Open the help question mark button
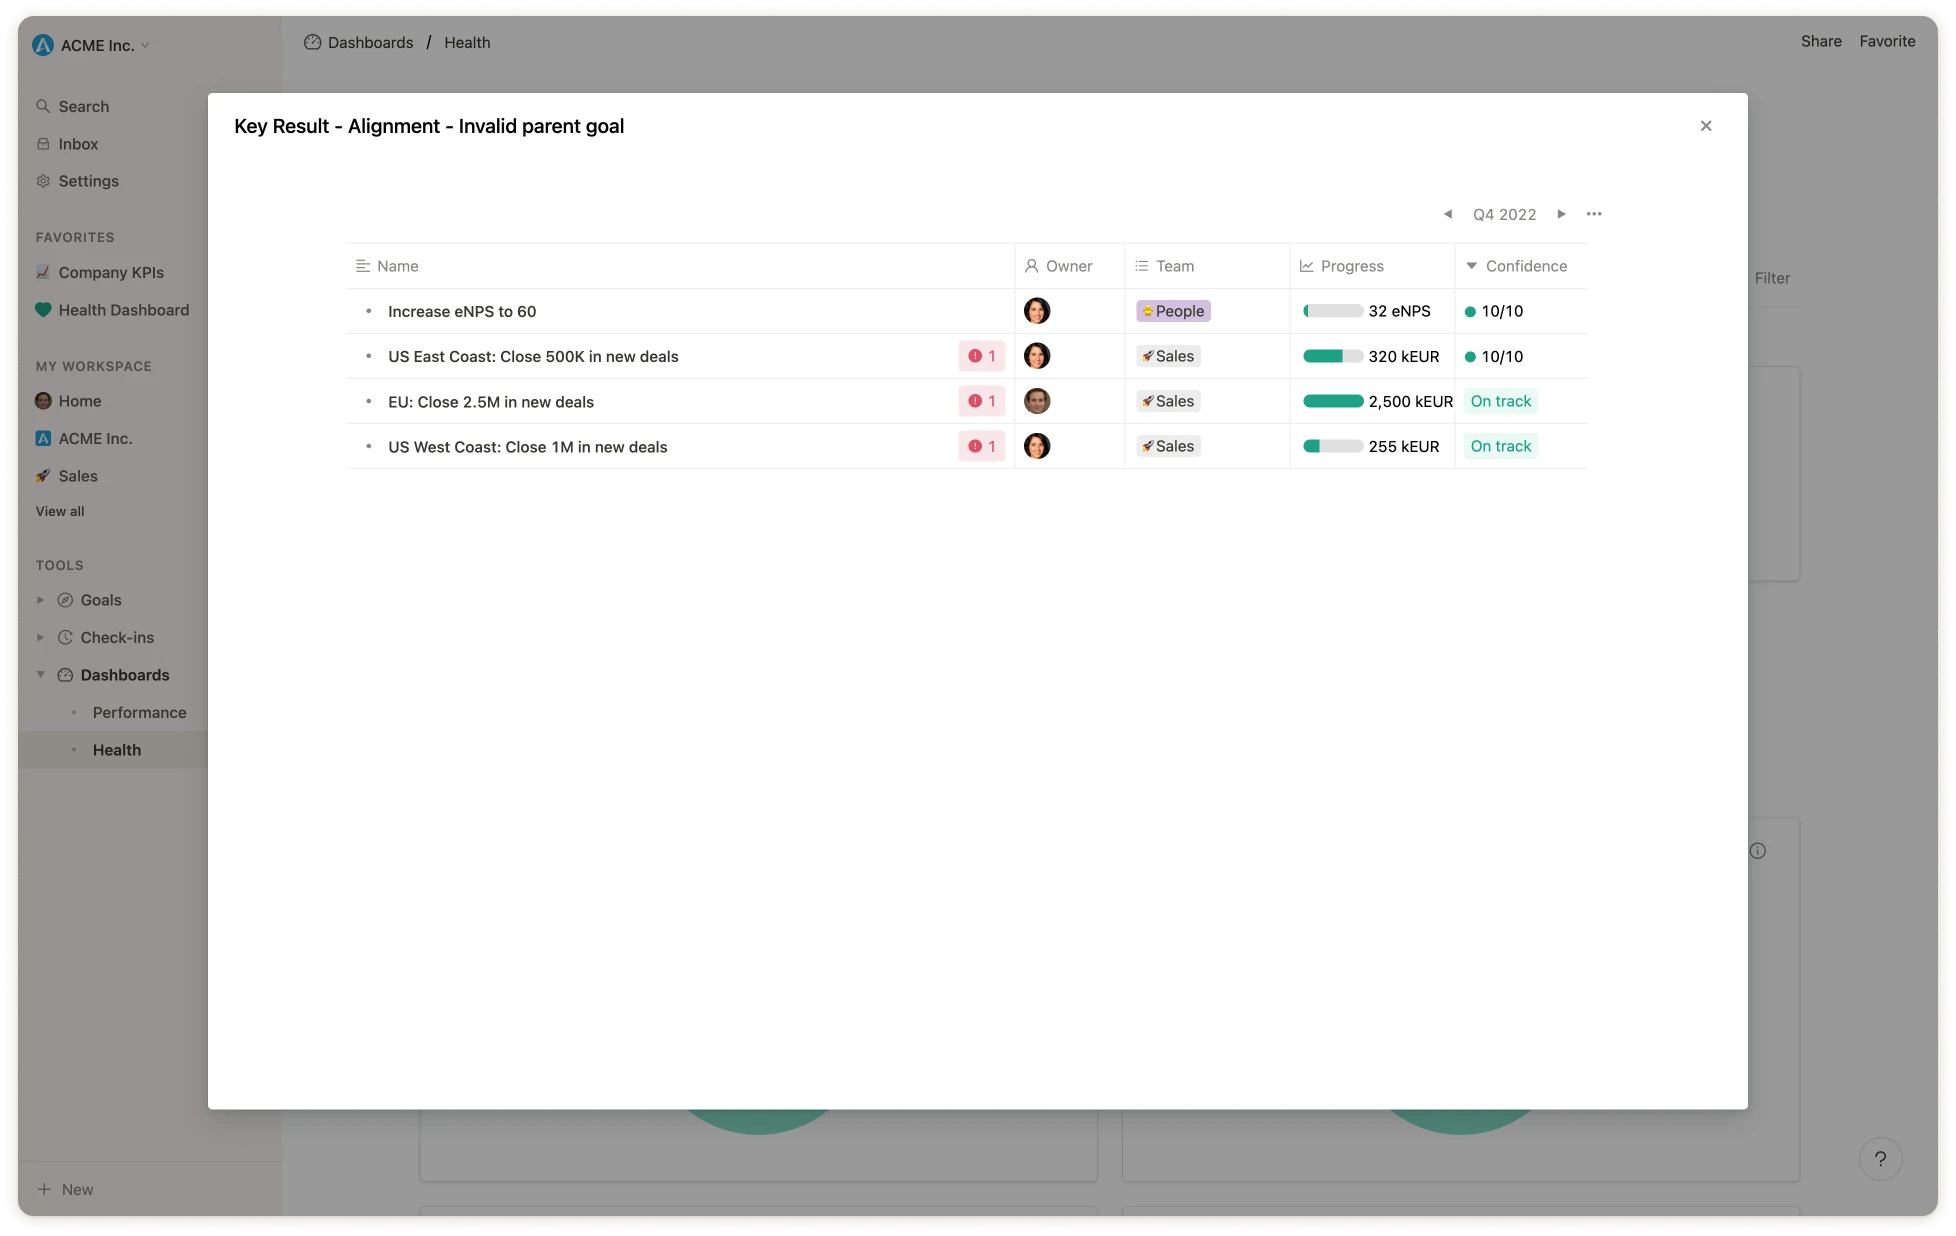 coord(1880,1159)
